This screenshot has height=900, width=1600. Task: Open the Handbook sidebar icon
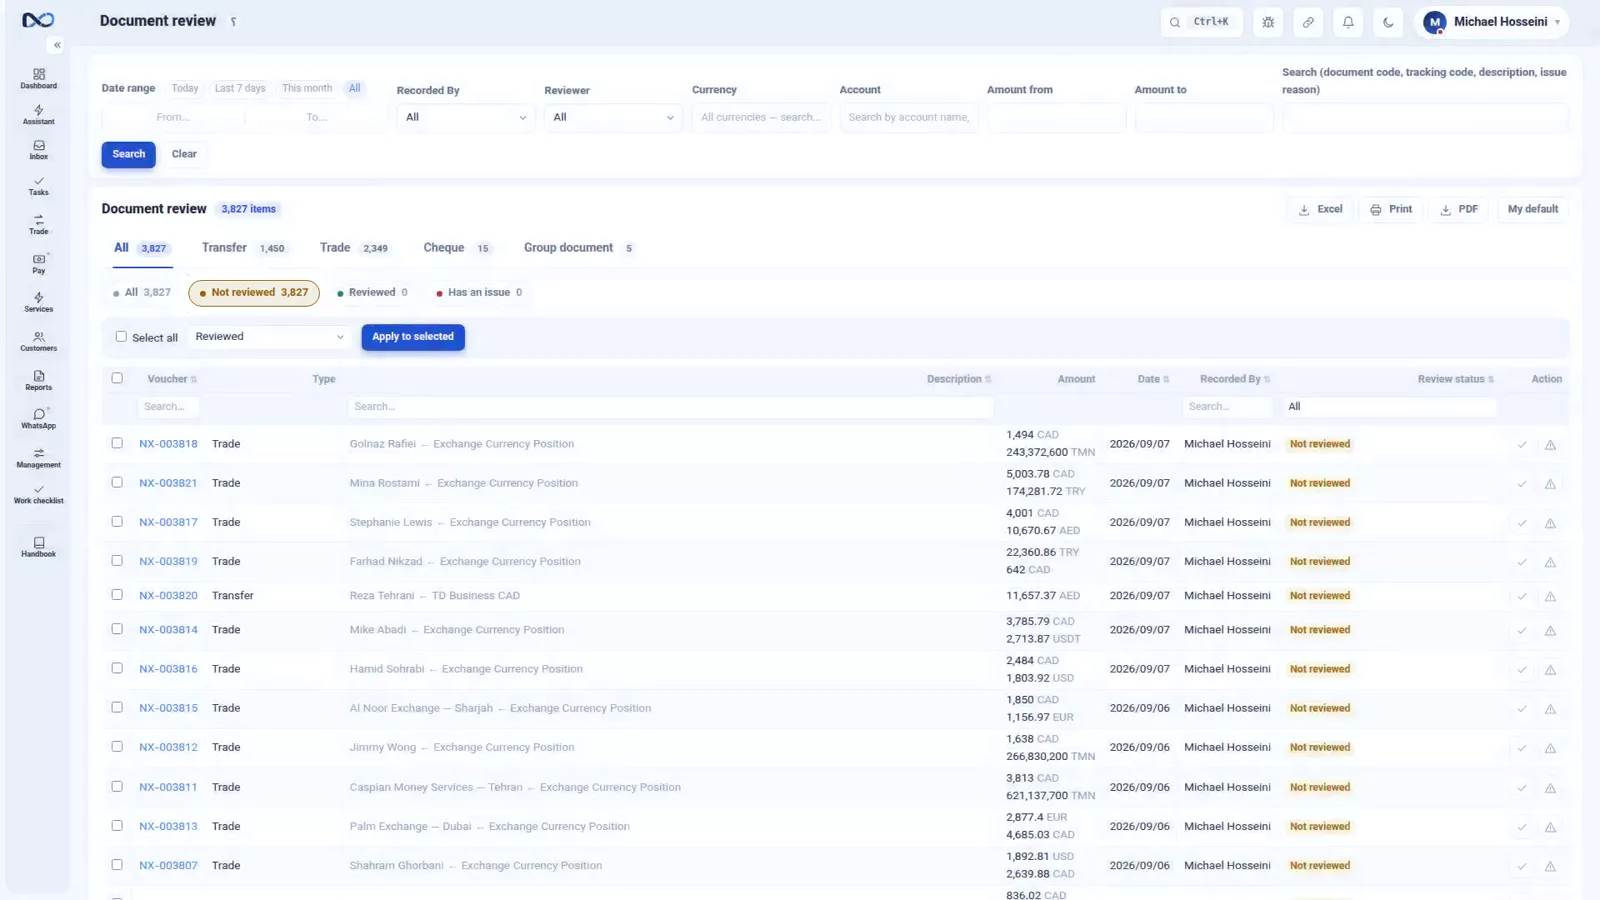coord(38,547)
